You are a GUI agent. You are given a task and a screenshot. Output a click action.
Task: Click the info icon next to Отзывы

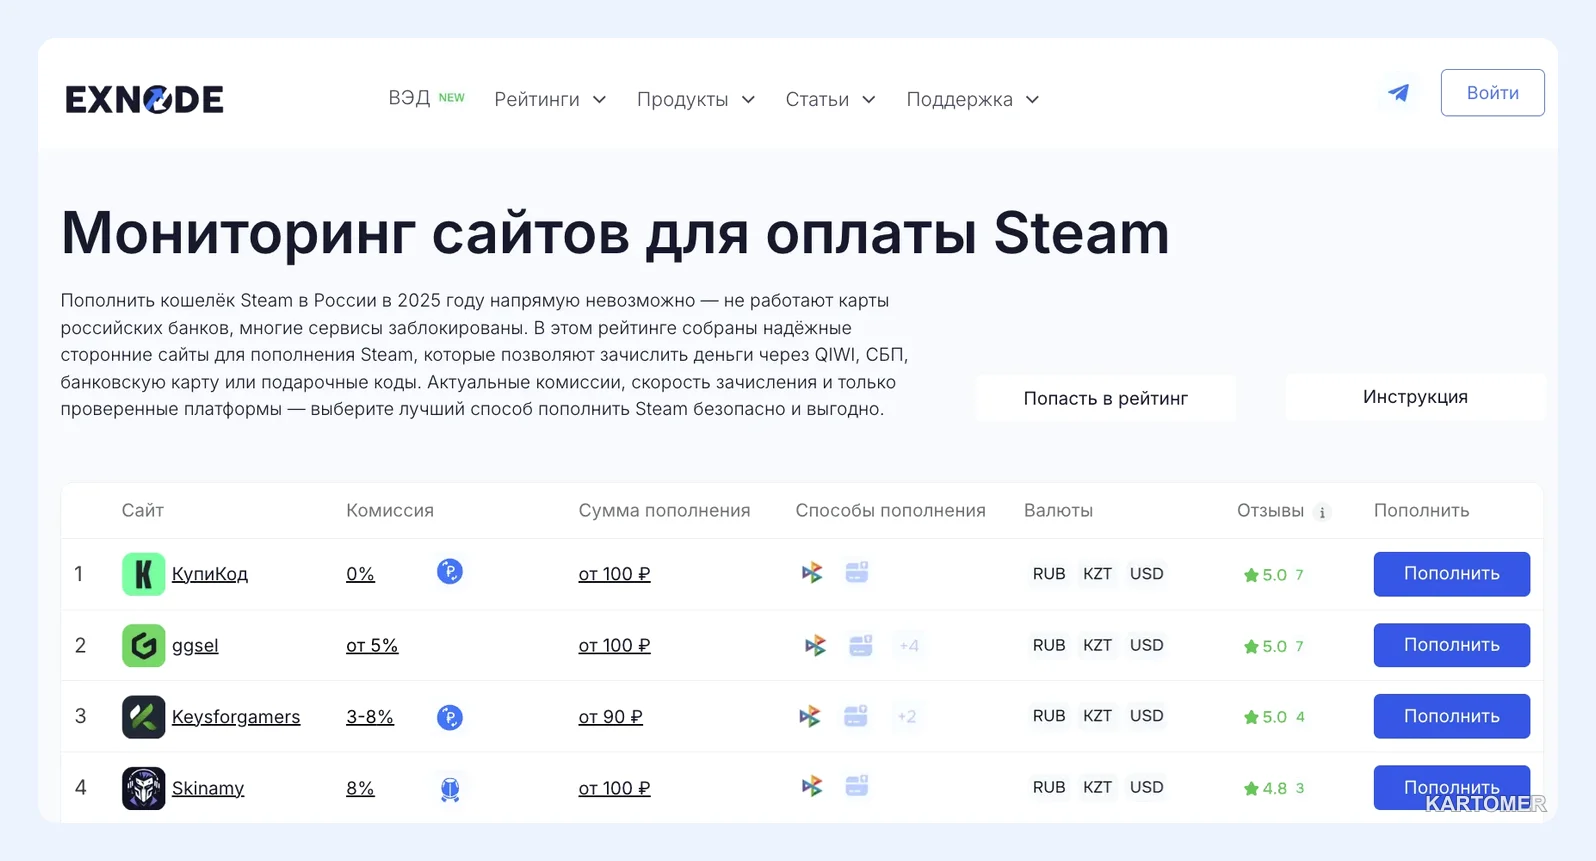[x=1322, y=512]
